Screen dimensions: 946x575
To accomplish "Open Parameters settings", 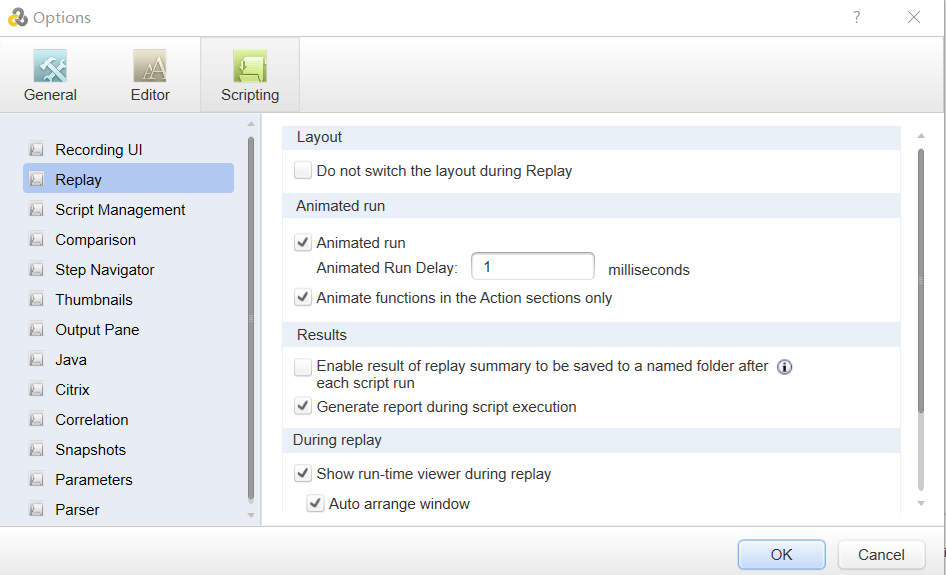I will point(129,480).
